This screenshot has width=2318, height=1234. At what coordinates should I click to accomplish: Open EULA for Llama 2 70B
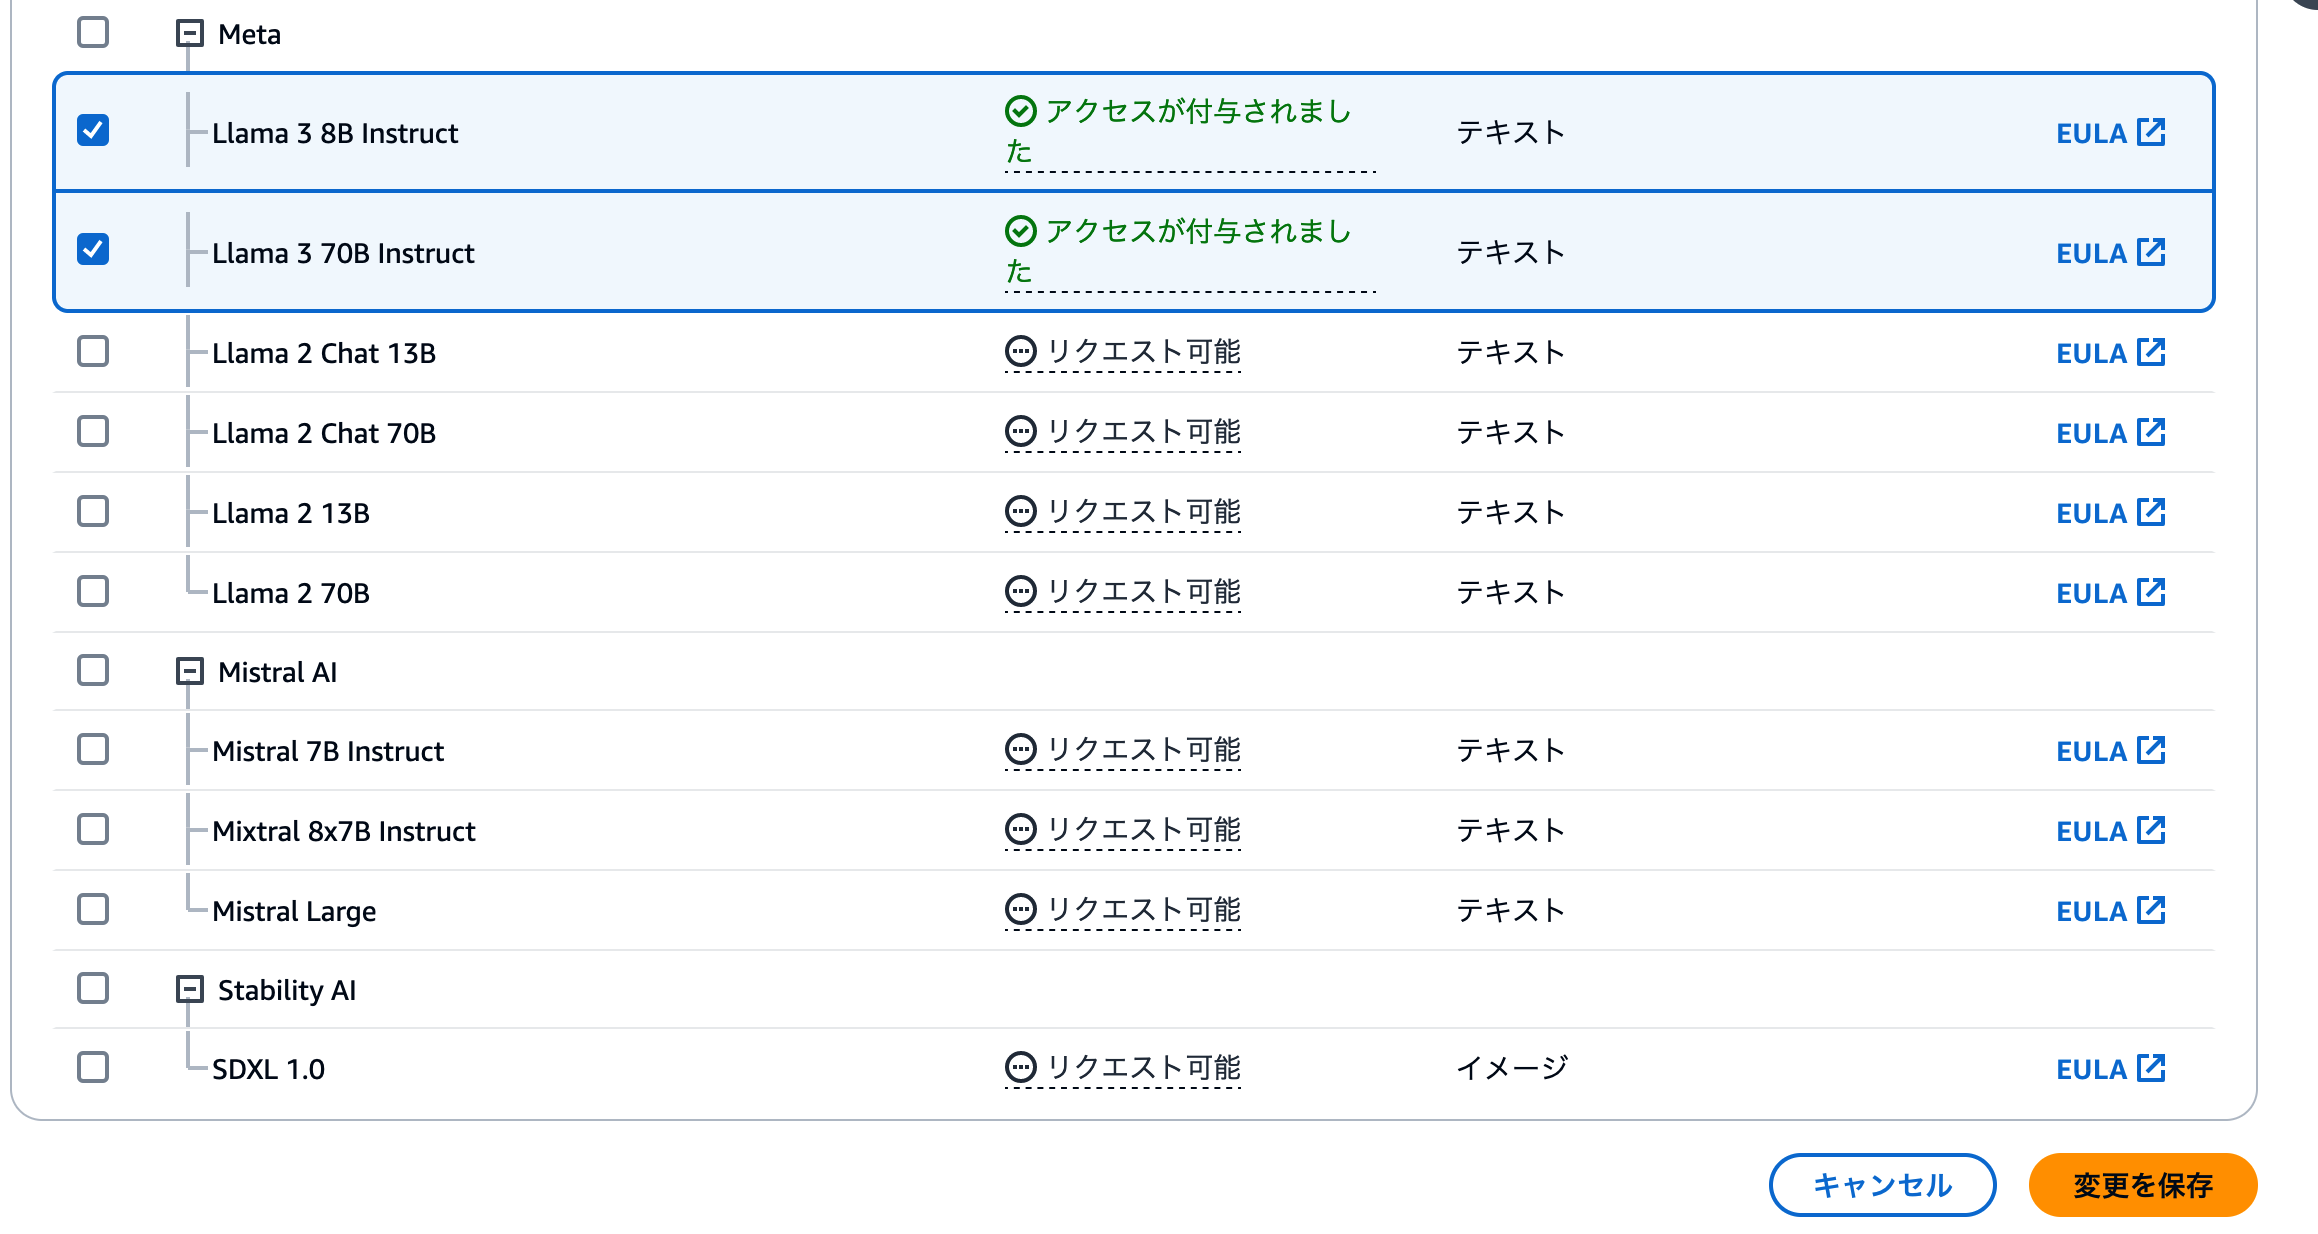point(2110,592)
